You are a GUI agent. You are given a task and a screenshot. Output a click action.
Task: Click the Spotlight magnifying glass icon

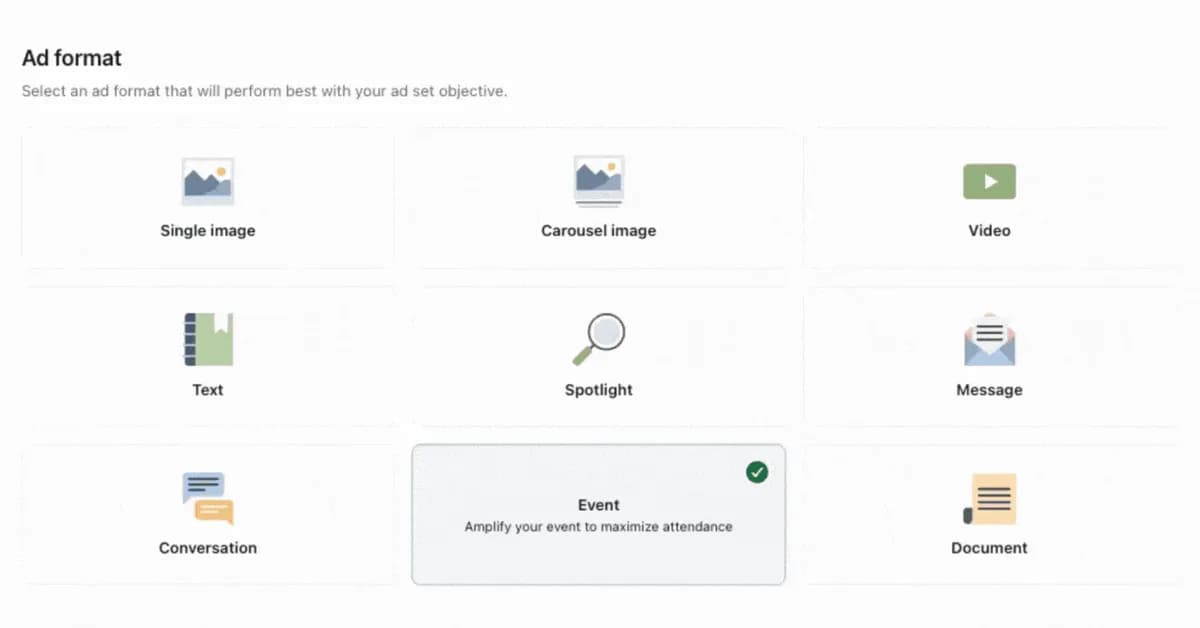[x=598, y=339]
